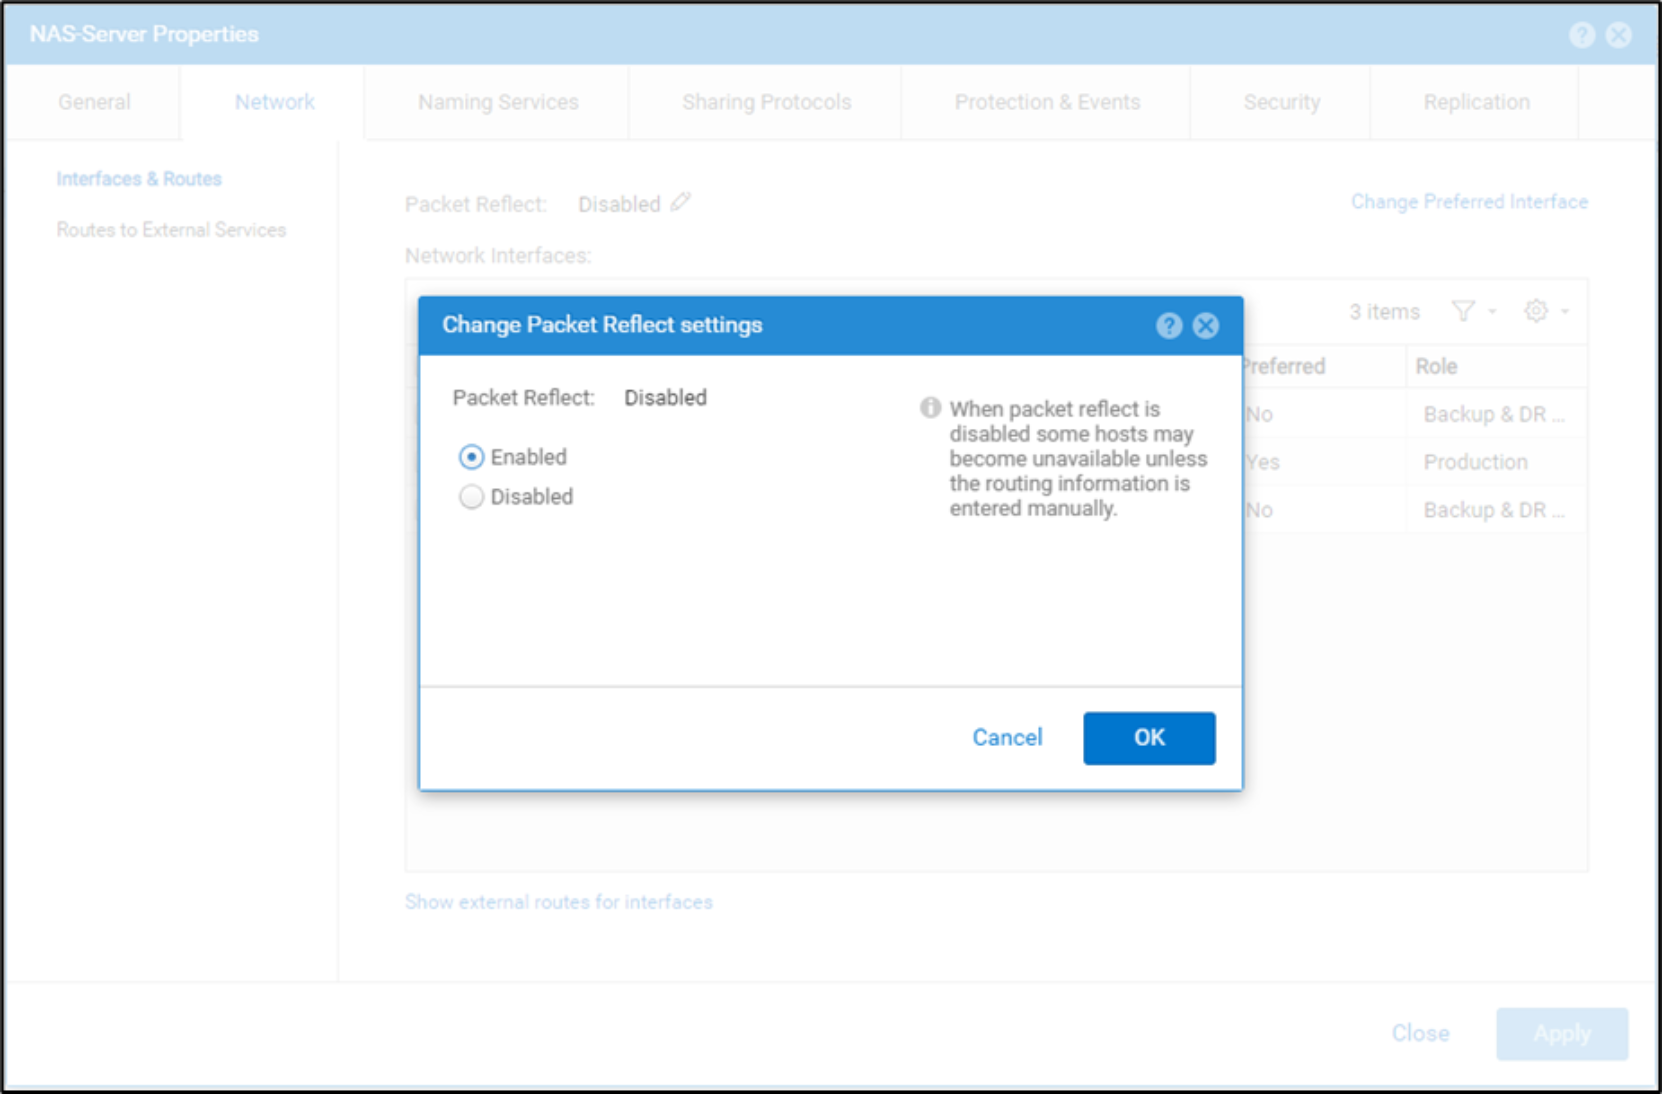Click the info icon beside packet reflect note
The height and width of the screenshot is (1095, 1663).
[x=931, y=408]
